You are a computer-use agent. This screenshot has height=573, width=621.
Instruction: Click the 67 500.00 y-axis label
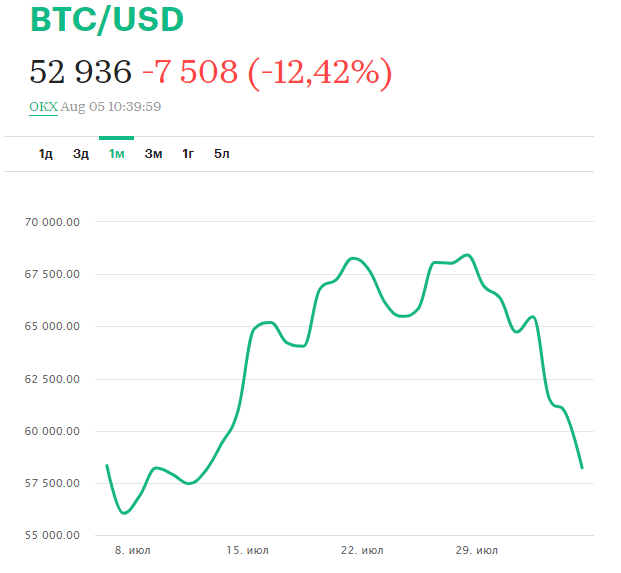point(51,274)
